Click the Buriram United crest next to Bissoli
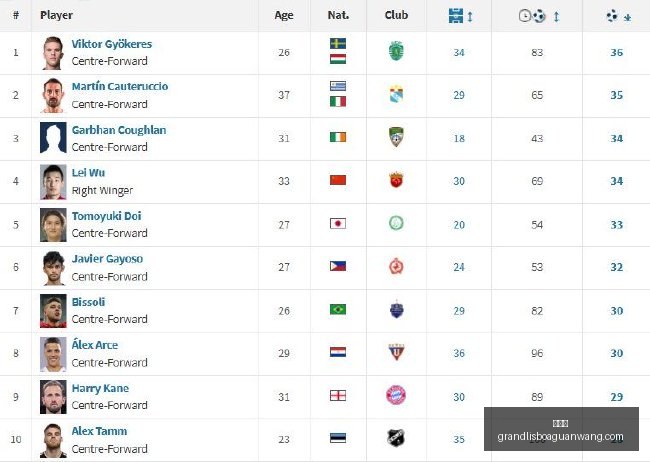The height and width of the screenshot is (462, 650). tap(396, 309)
